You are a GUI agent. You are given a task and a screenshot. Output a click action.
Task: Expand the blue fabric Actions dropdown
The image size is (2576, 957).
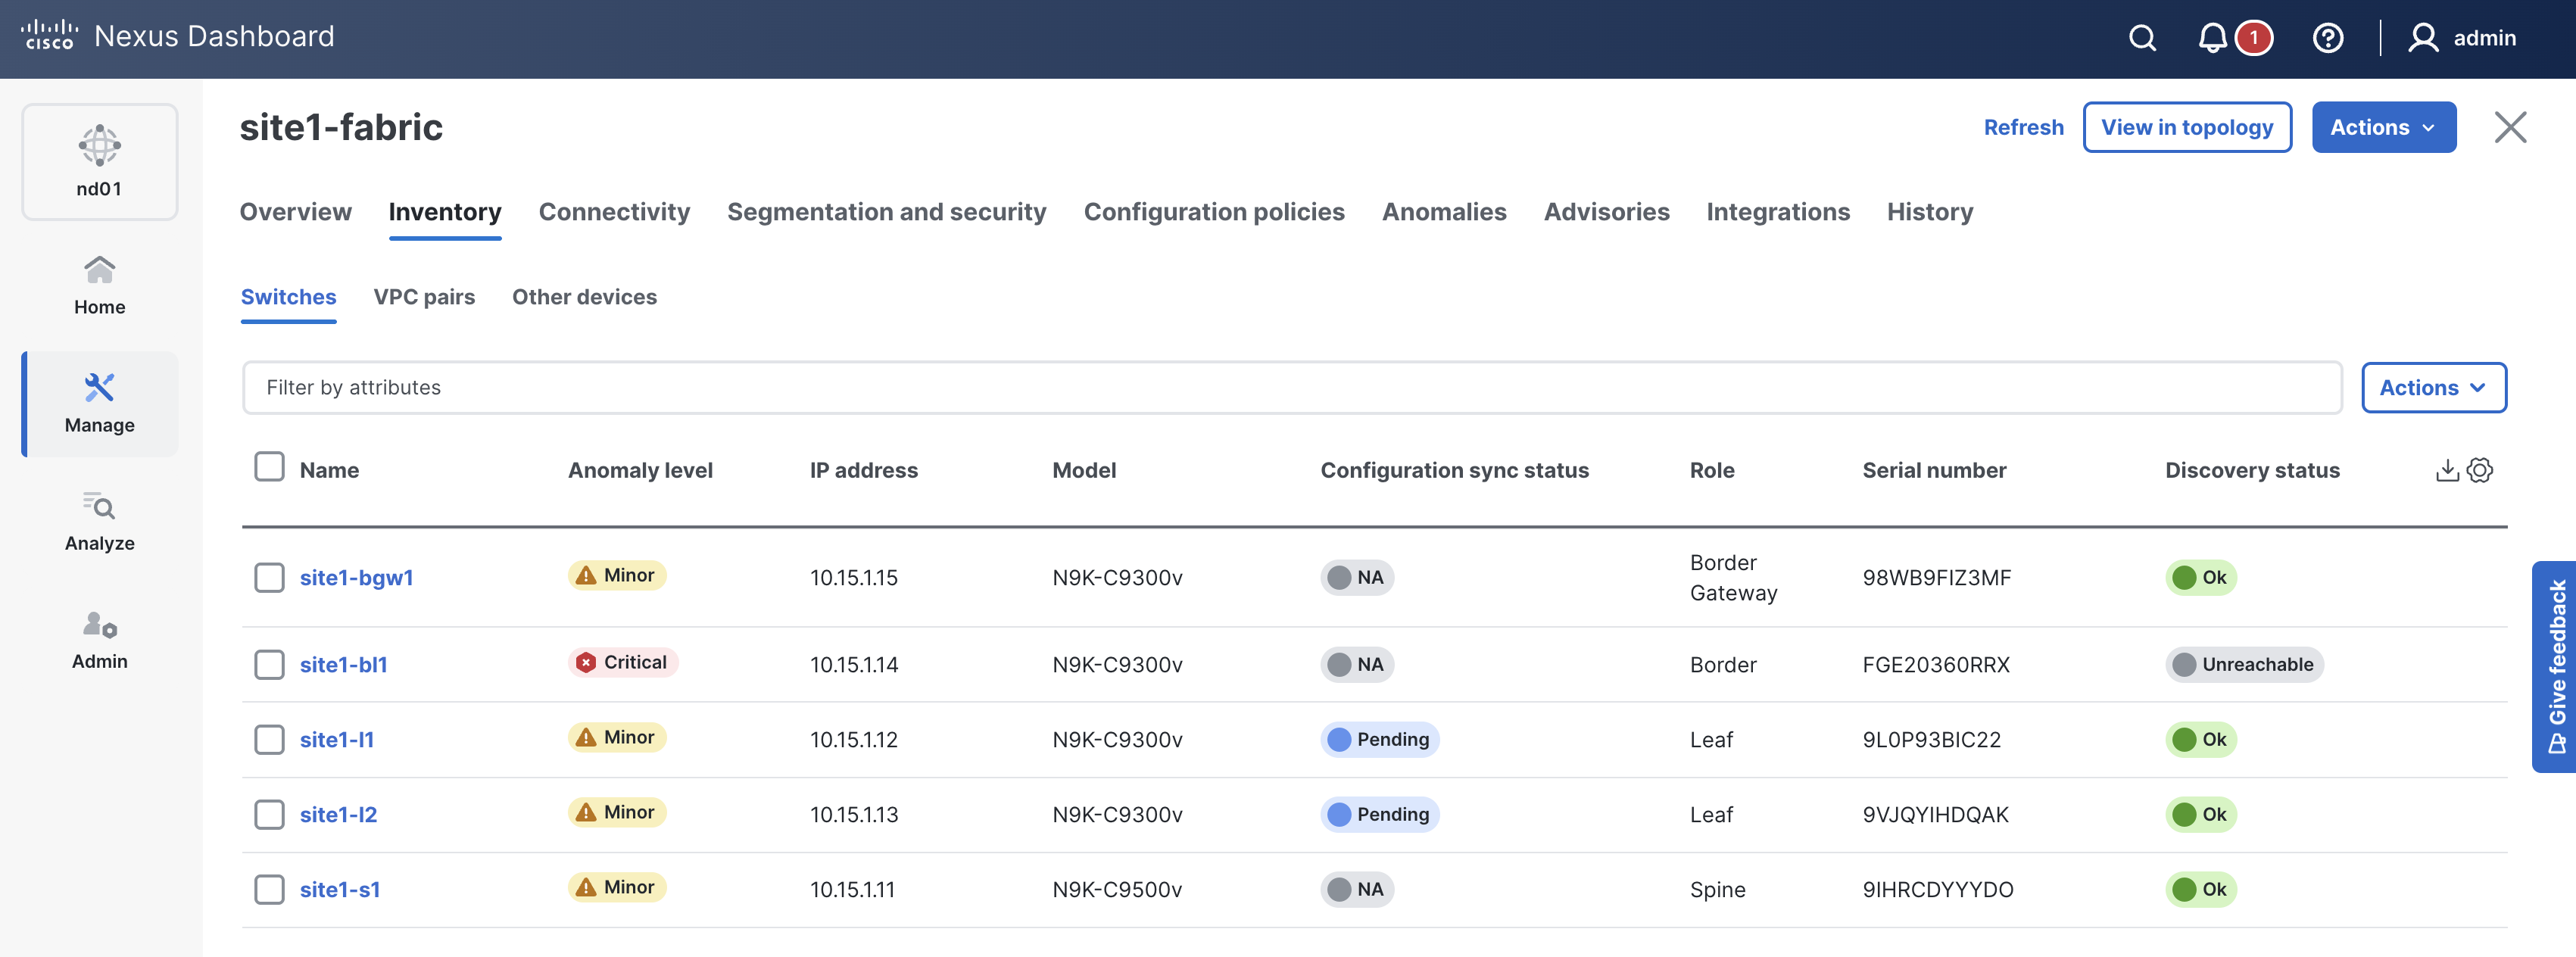(x=2383, y=127)
